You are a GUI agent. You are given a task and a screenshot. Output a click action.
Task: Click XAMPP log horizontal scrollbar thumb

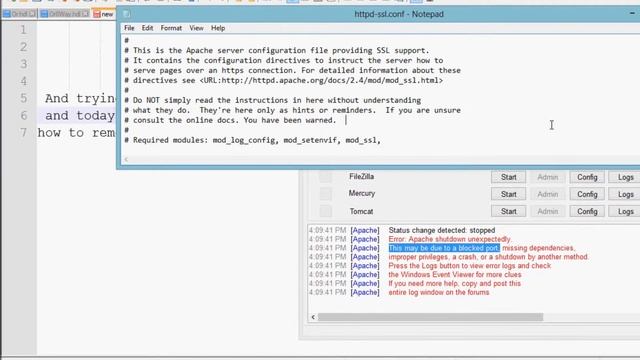(x=431, y=317)
